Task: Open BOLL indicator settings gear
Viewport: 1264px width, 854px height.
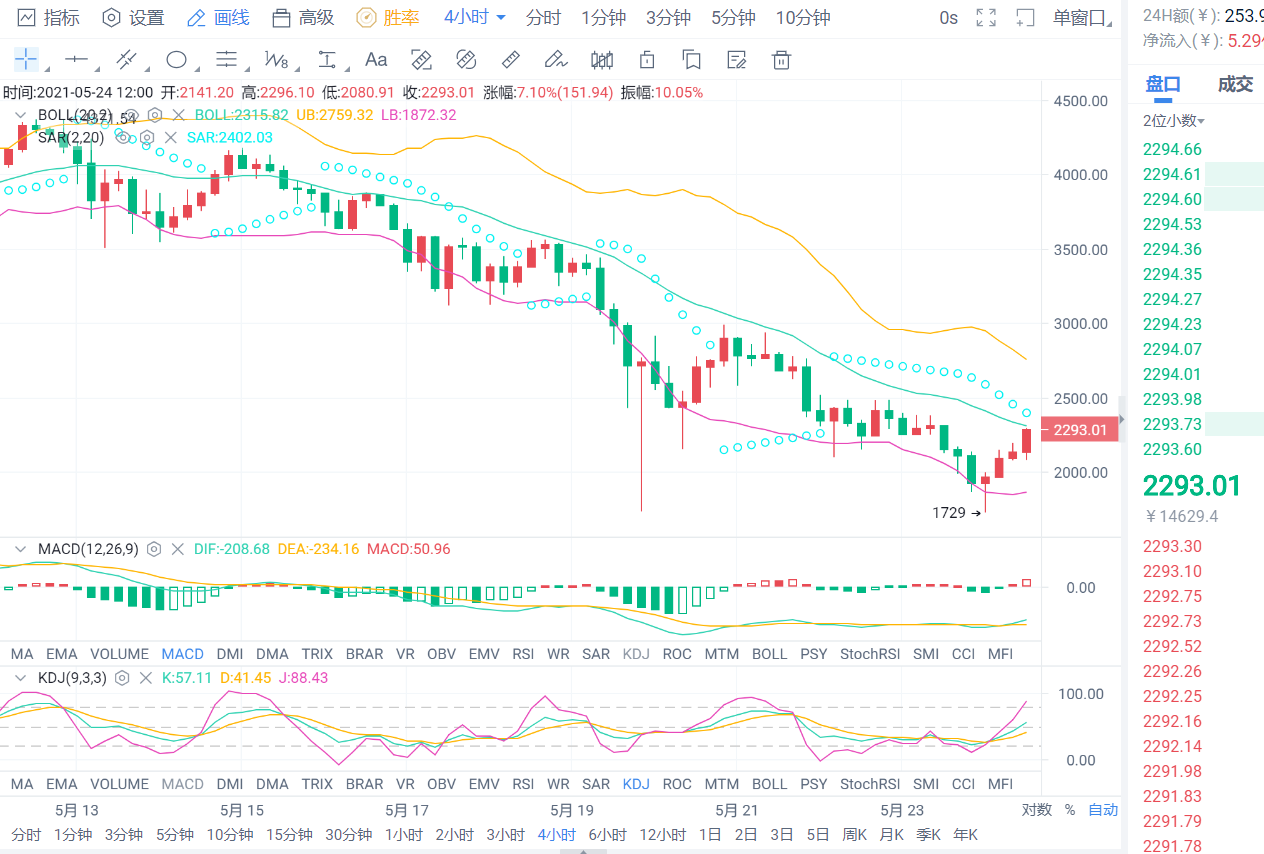Action: point(155,115)
